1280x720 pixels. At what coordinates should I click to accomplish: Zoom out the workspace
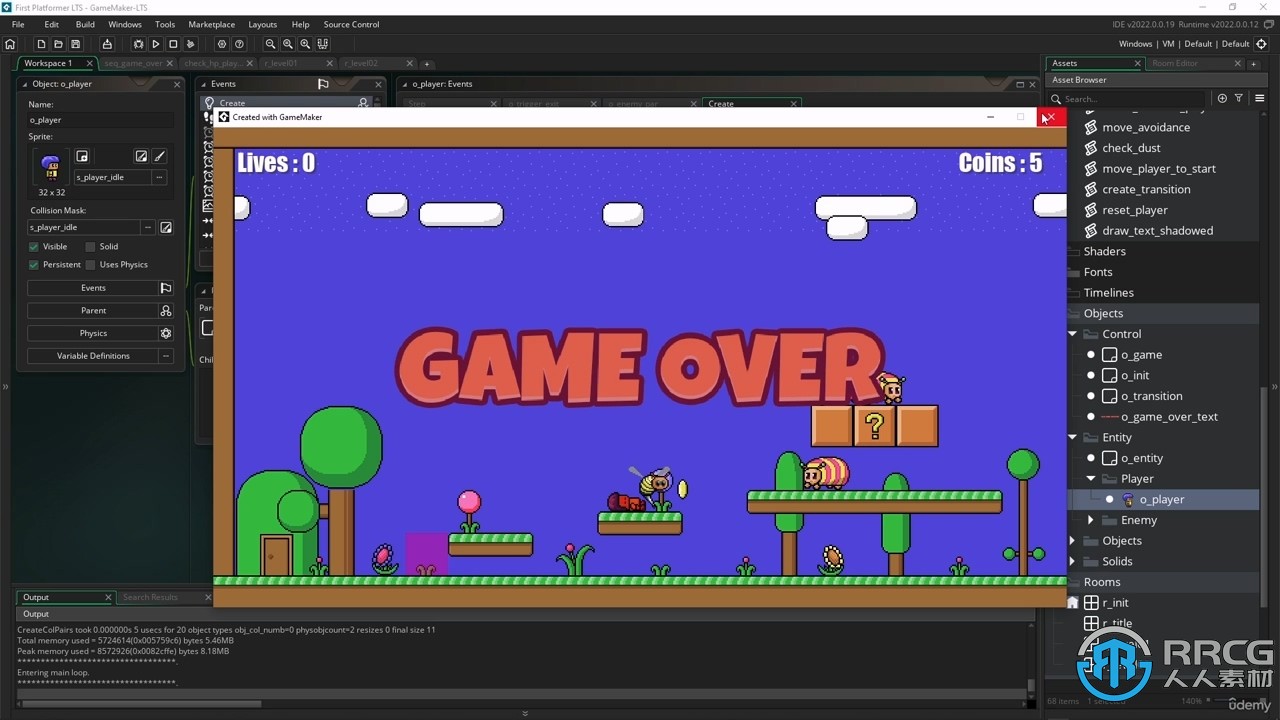click(270, 44)
